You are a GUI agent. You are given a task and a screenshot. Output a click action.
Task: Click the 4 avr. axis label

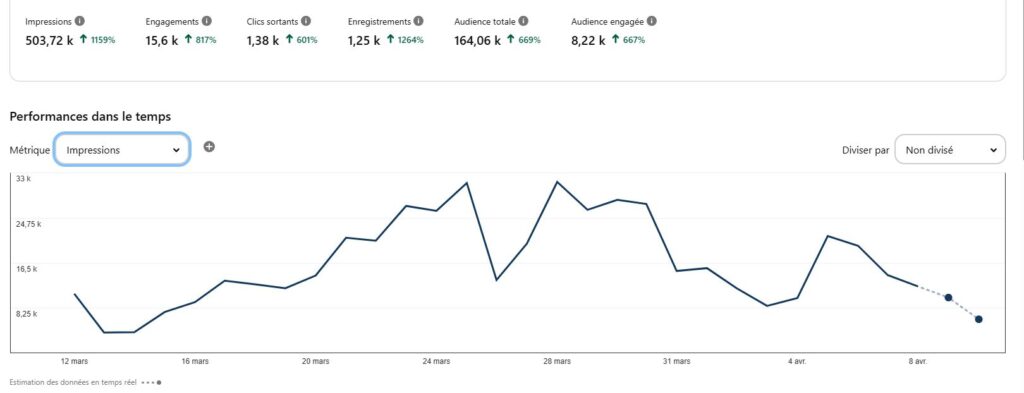click(797, 361)
